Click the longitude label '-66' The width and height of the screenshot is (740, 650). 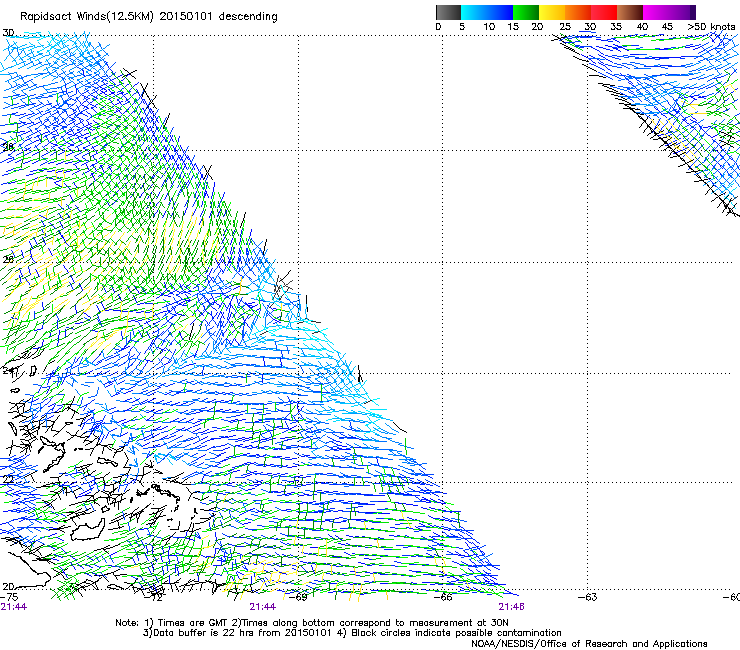443,597
